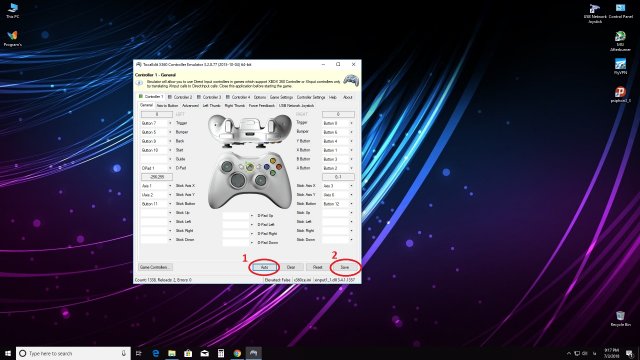The width and height of the screenshot is (640, 360).
Task: Select the Right Thumb sub-tab
Action: click(x=235, y=106)
